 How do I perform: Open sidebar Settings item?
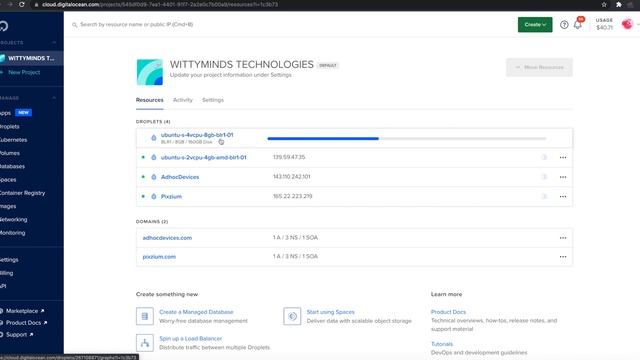pos(9,260)
